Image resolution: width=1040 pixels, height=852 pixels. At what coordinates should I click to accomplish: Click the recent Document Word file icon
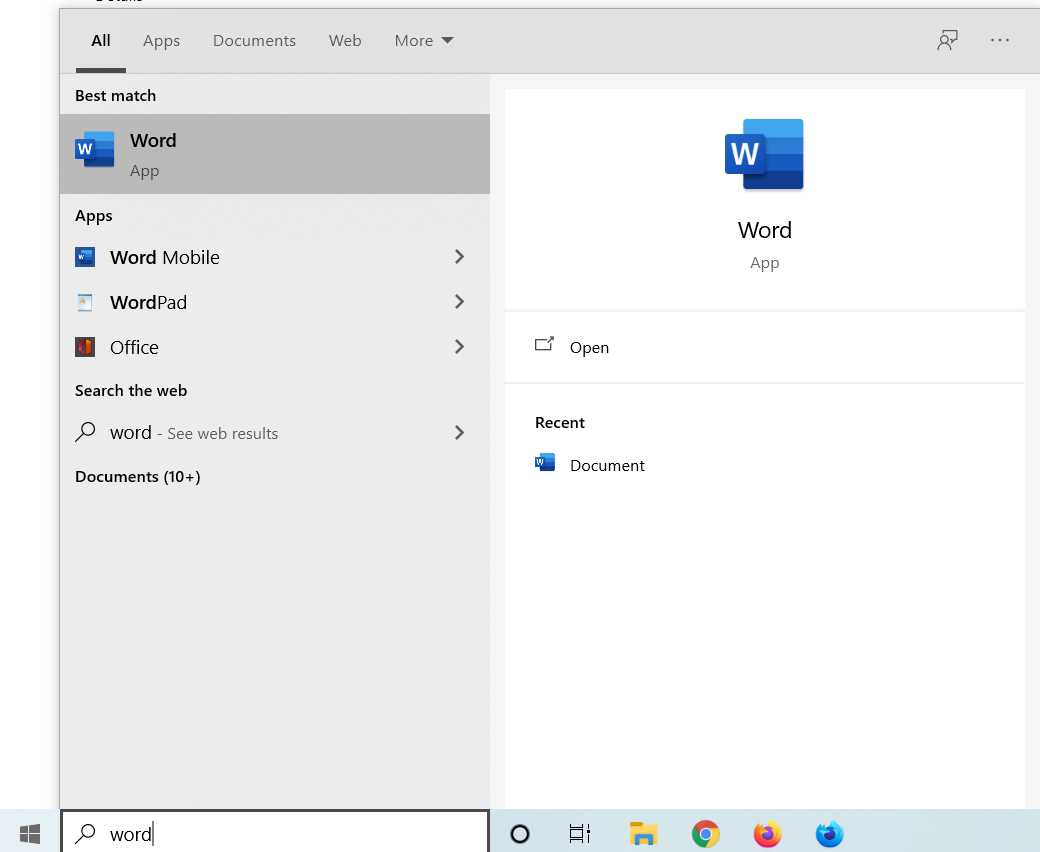pos(545,463)
